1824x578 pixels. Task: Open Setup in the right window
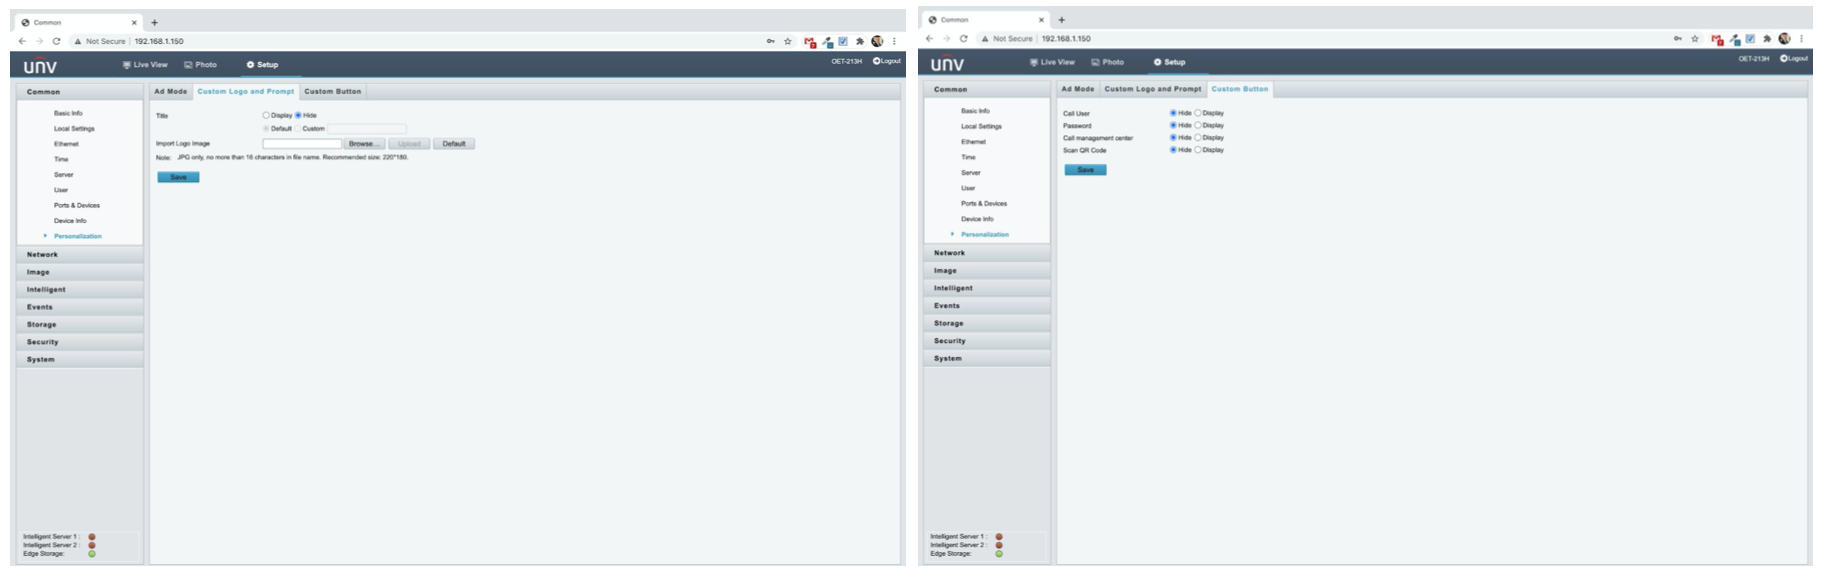pyautogui.click(x=1169, y=62)
